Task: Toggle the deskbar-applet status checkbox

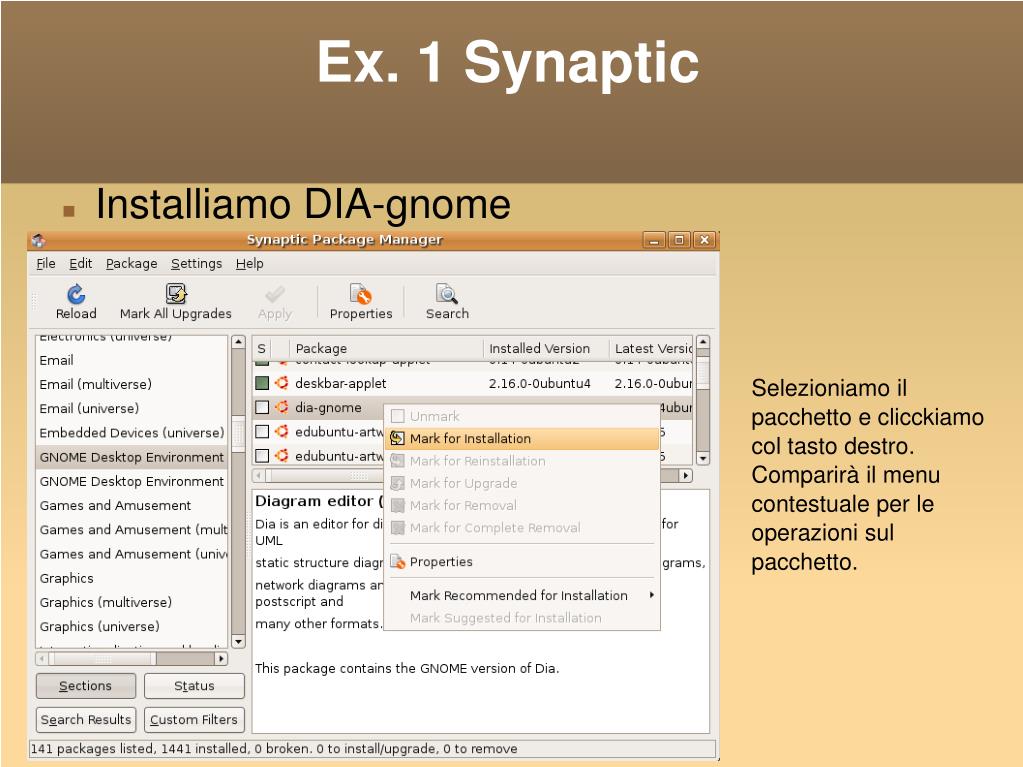Action: click(x=262, y=383)
